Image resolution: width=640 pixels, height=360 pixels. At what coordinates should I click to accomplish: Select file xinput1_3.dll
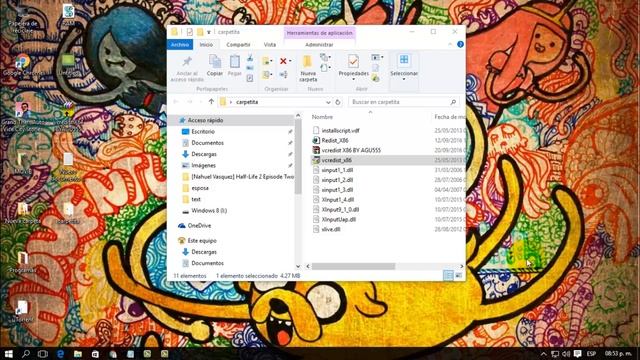[x=337, y=190]
